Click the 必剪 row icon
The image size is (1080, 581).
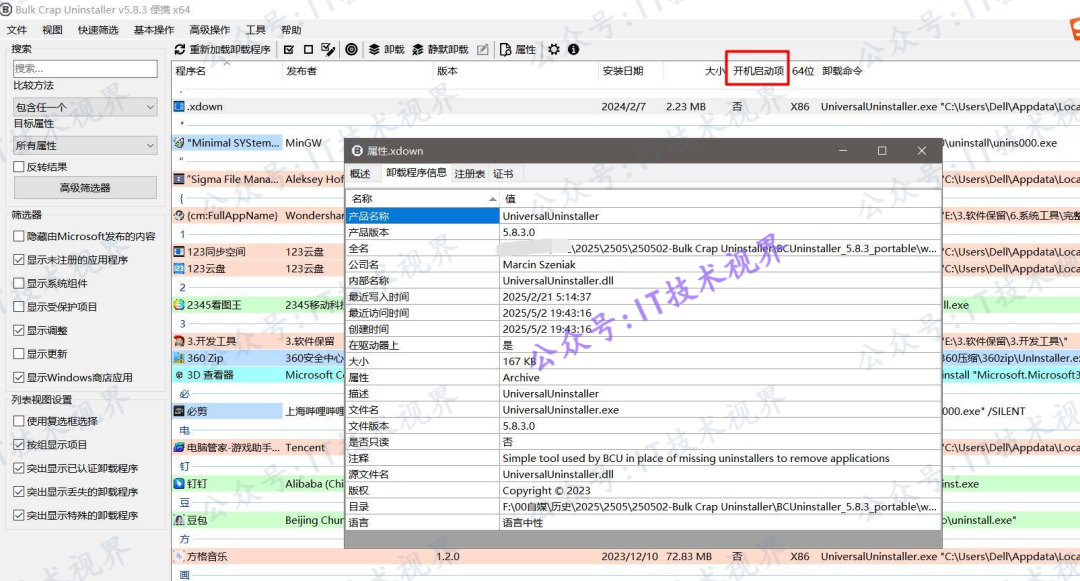pos(179,411)
